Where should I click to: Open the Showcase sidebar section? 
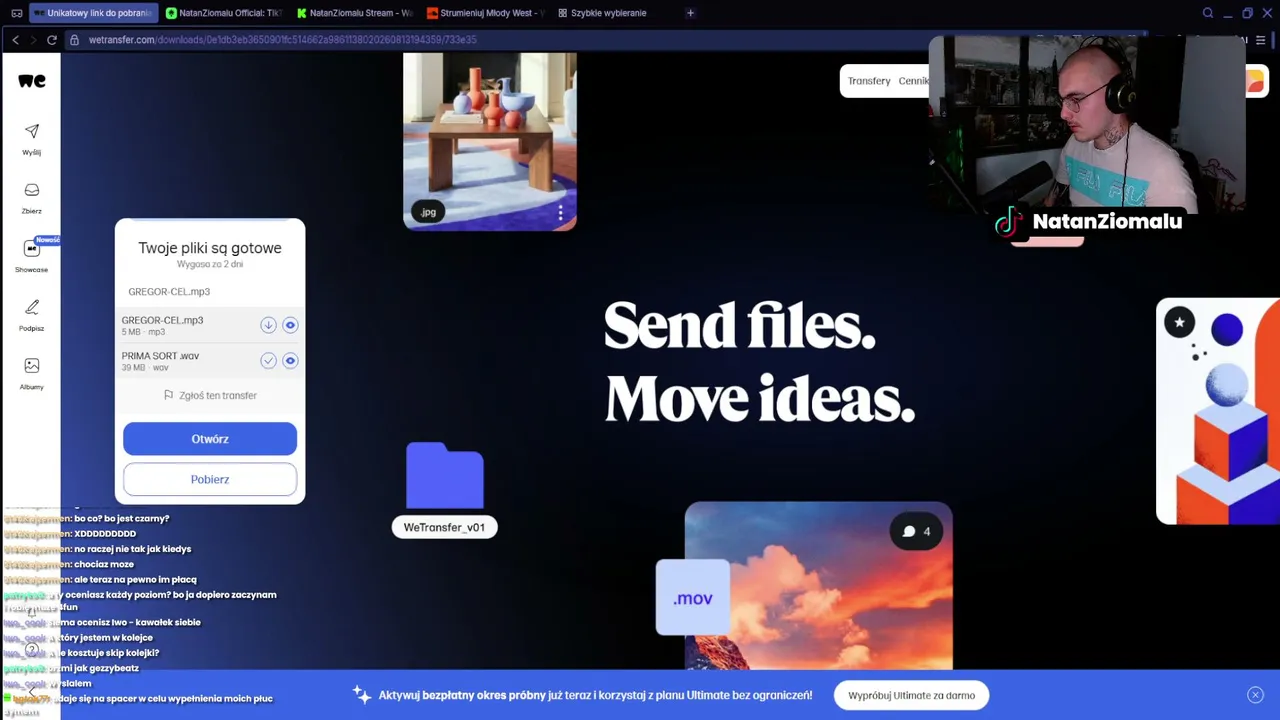point(32,255)
